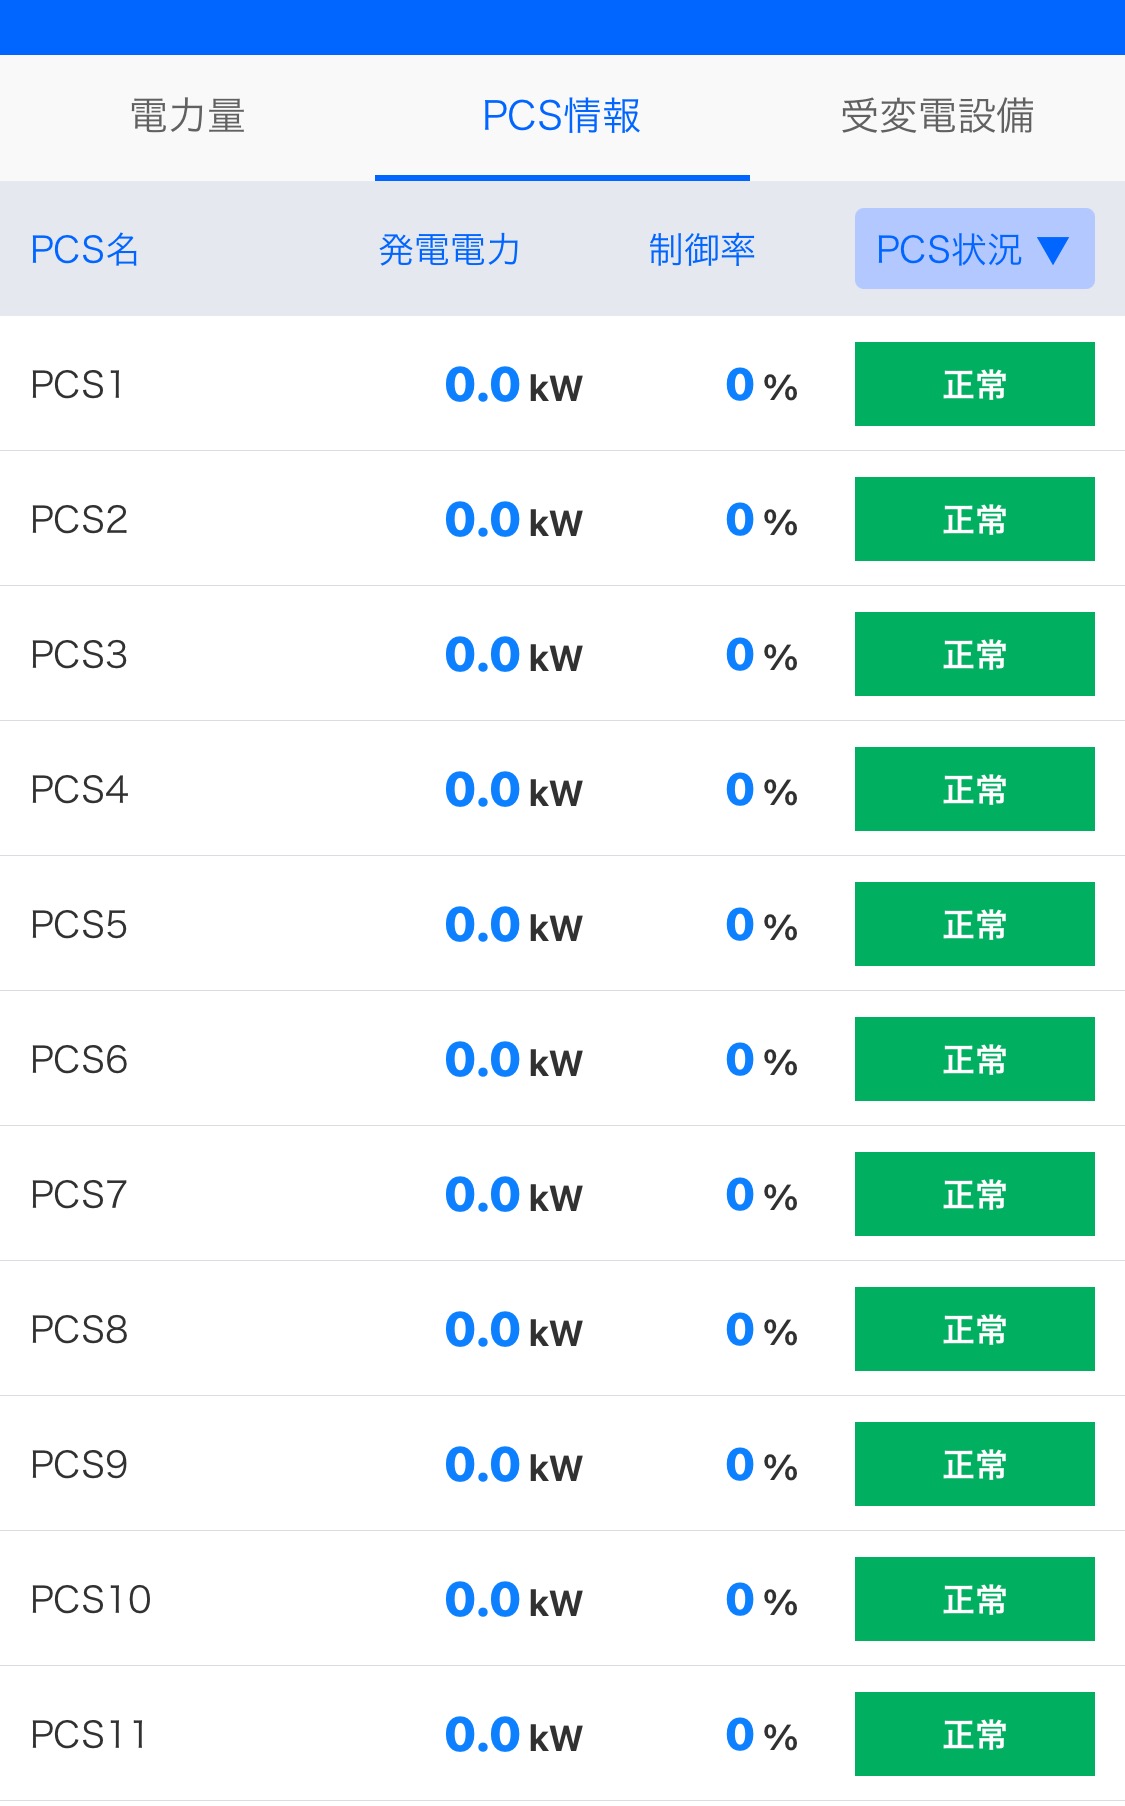Expand the PCS状況 sort dropdown
The height and width of the screenshot is (1806, 1125).
coord(974,249)
